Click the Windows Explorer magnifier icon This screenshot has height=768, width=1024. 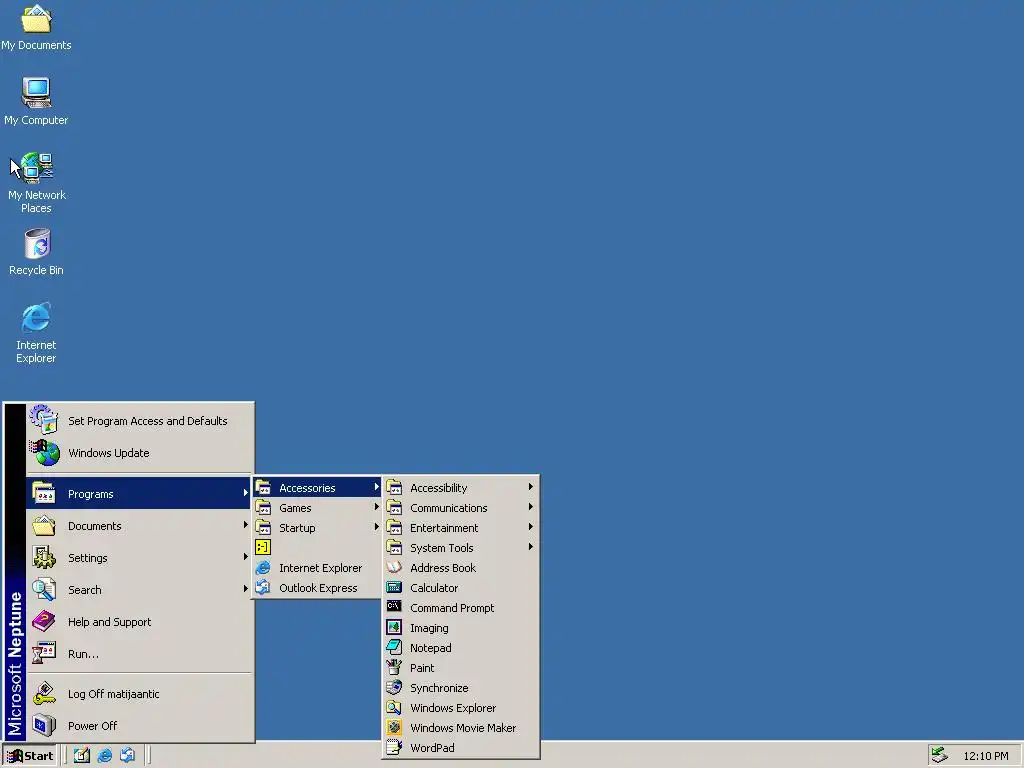coord(394,708)
